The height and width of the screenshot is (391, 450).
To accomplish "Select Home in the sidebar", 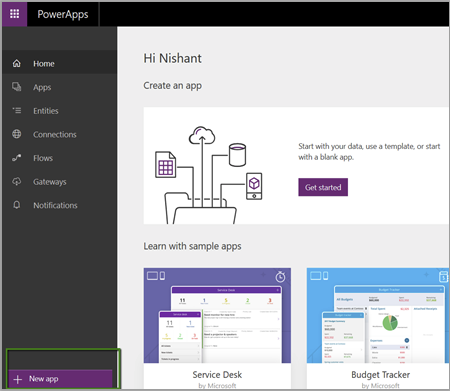I will coord(59,63).
